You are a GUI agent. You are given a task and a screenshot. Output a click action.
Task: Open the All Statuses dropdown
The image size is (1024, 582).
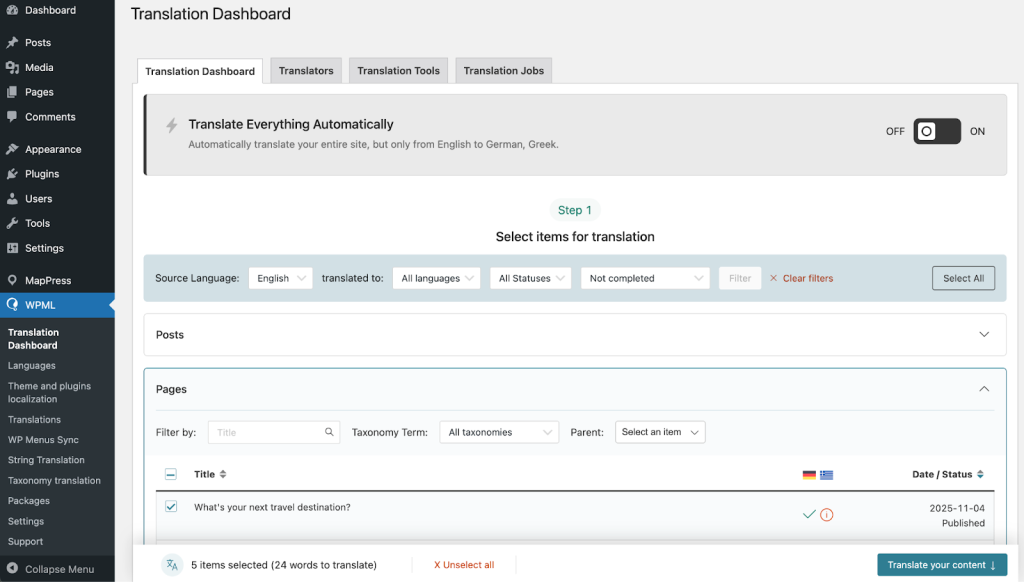530,278
